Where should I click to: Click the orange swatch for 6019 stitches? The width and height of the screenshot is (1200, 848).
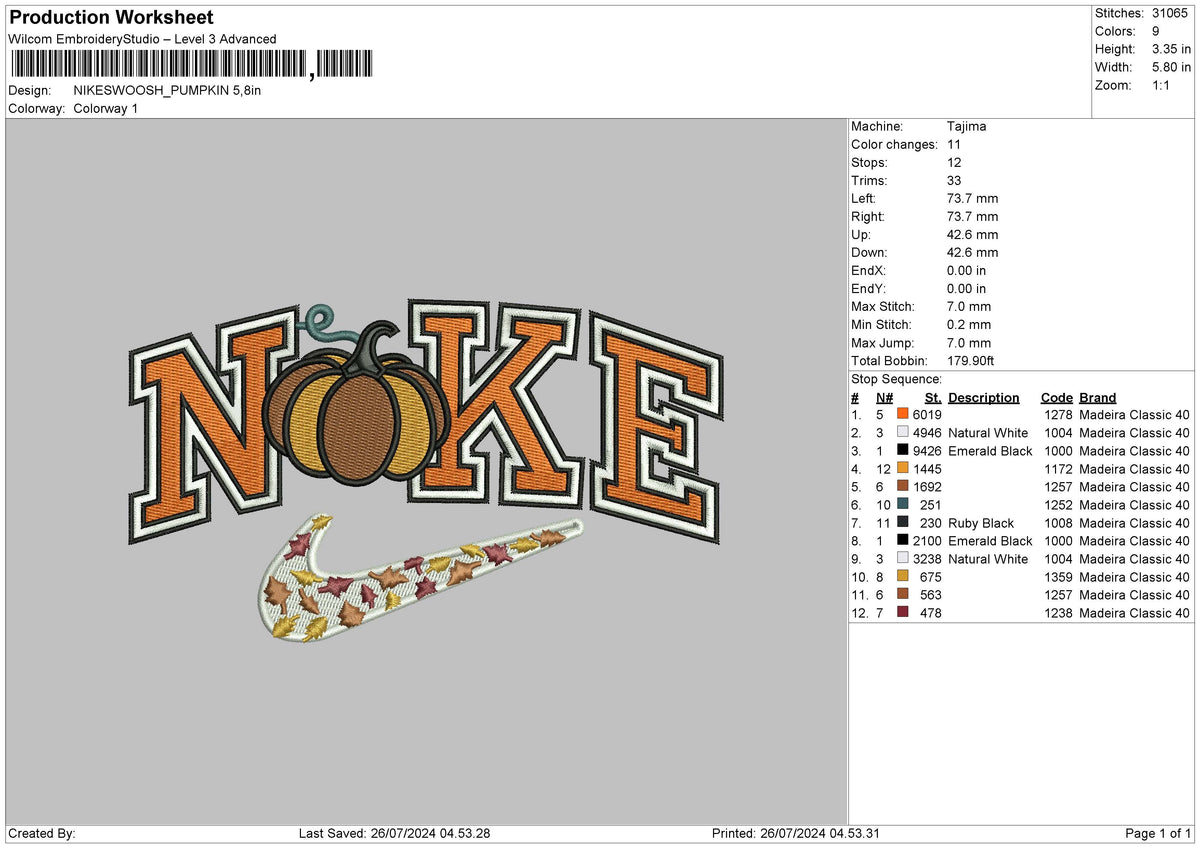click(903, 415)
